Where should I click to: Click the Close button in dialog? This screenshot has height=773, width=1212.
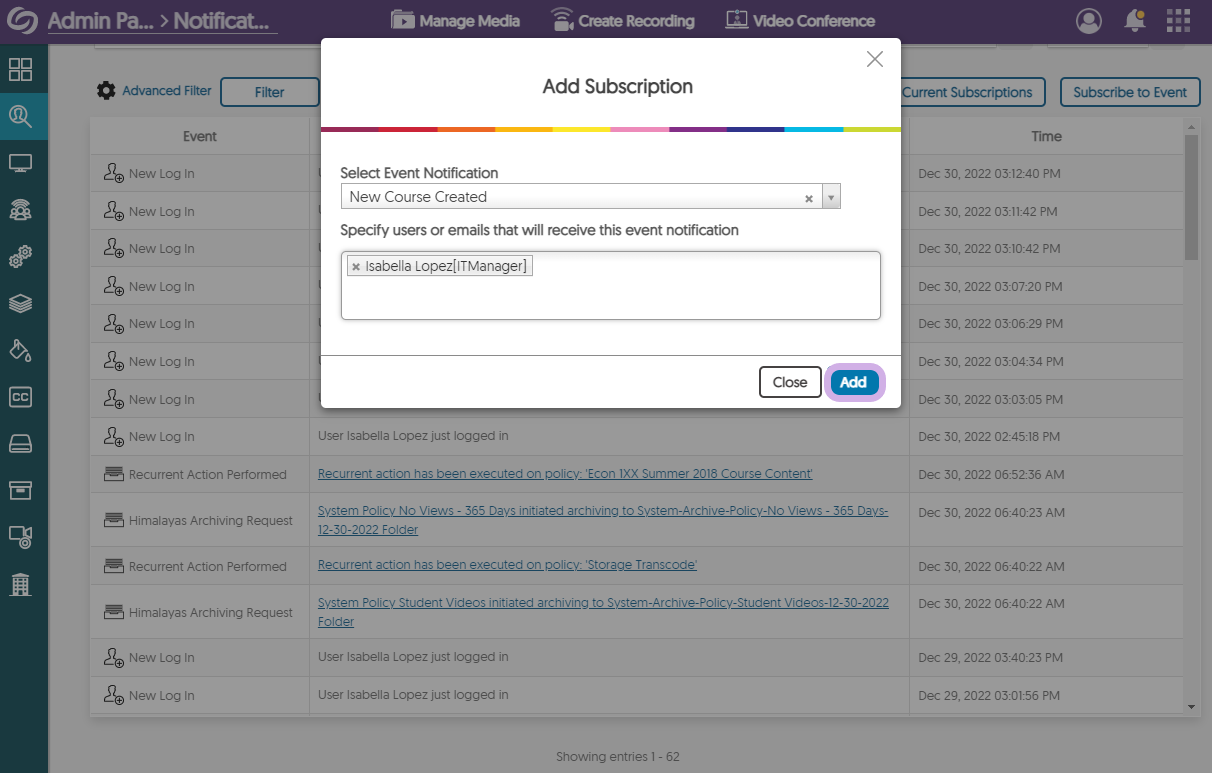tap(789, 382)
